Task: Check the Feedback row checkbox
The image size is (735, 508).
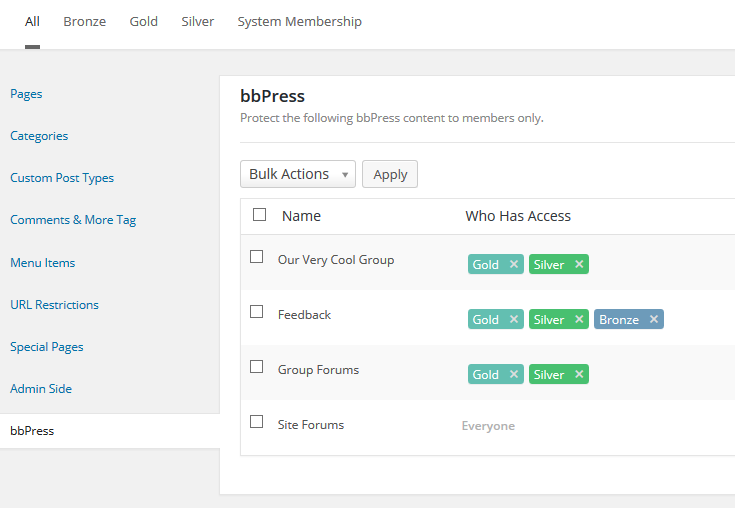Action: [256, 312]
